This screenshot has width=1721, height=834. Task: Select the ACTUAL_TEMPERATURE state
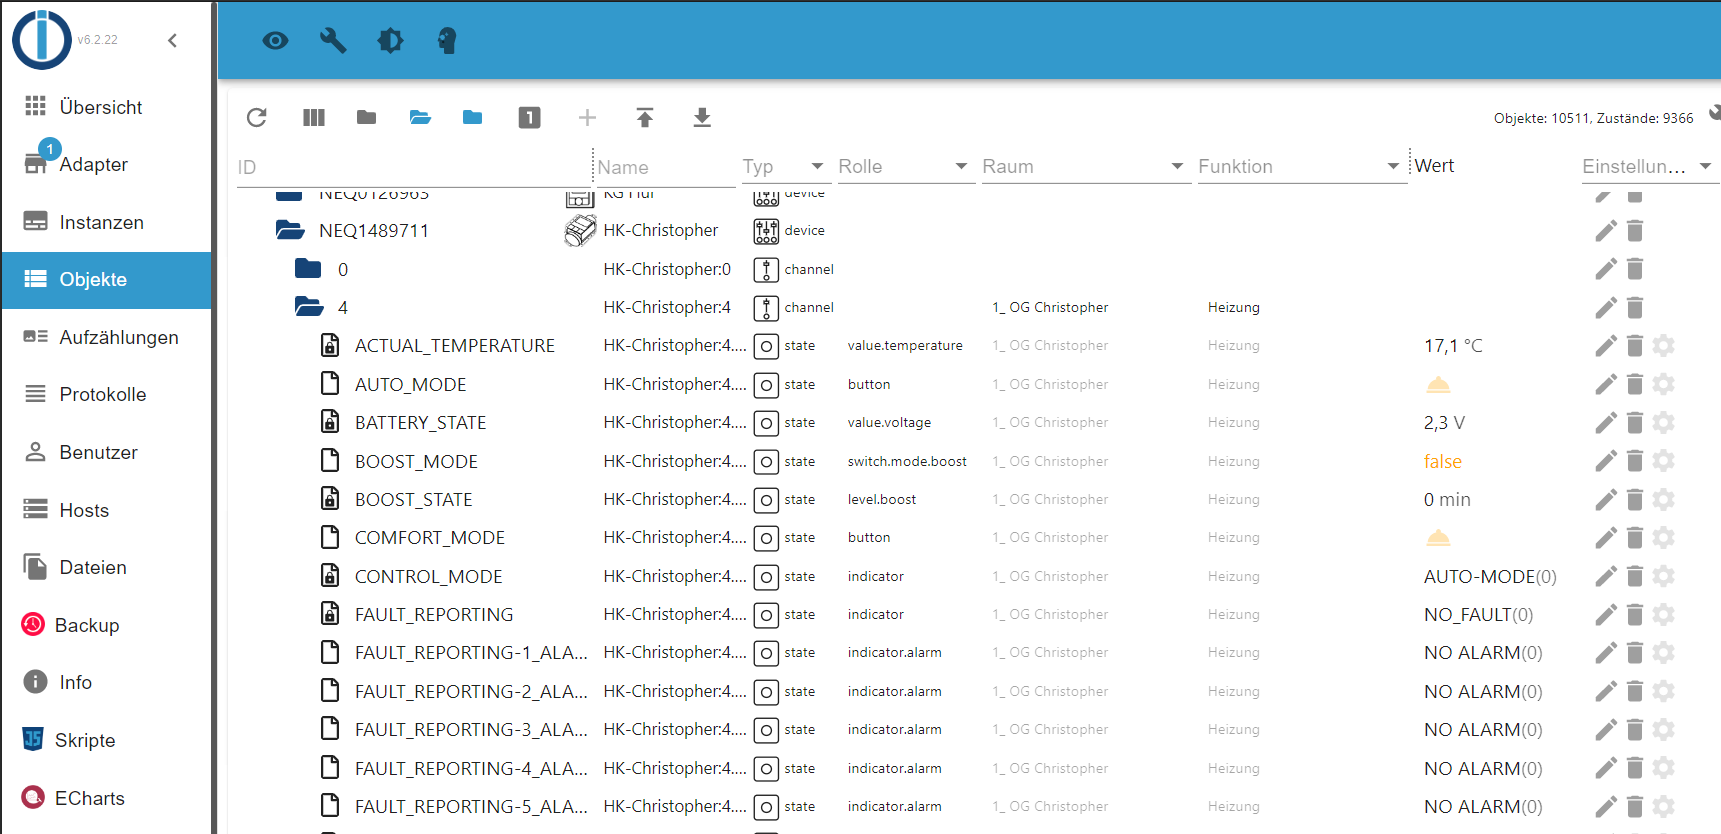pos(455,346)
